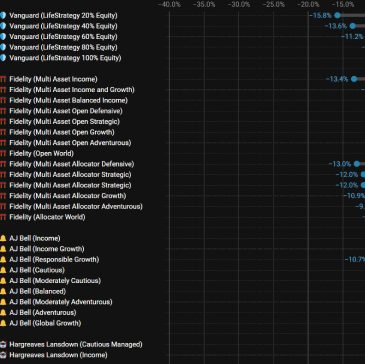Click the shield icon beside Vanguard LifeStrategy 80% Equity

pos(3,47)
